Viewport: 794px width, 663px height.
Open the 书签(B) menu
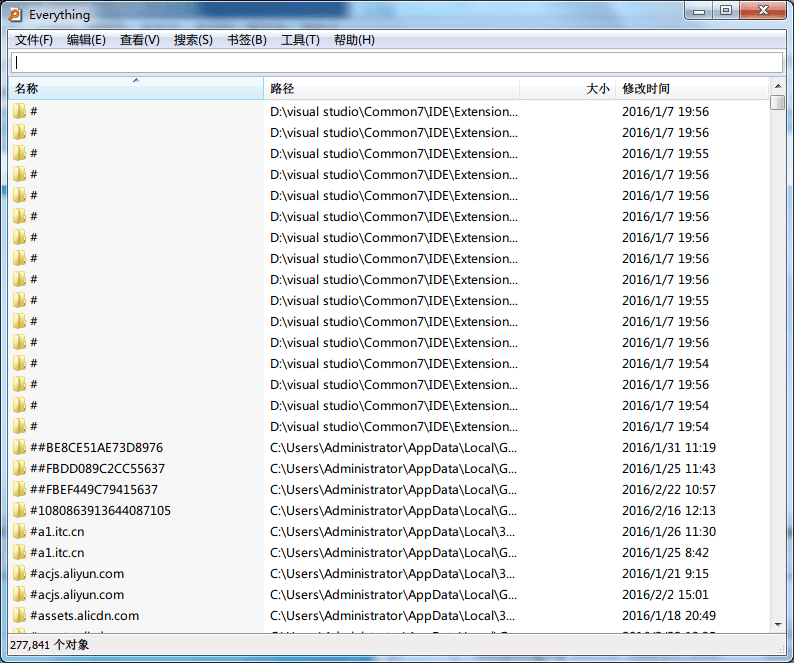pyautogui.click(x=247, y=40)
